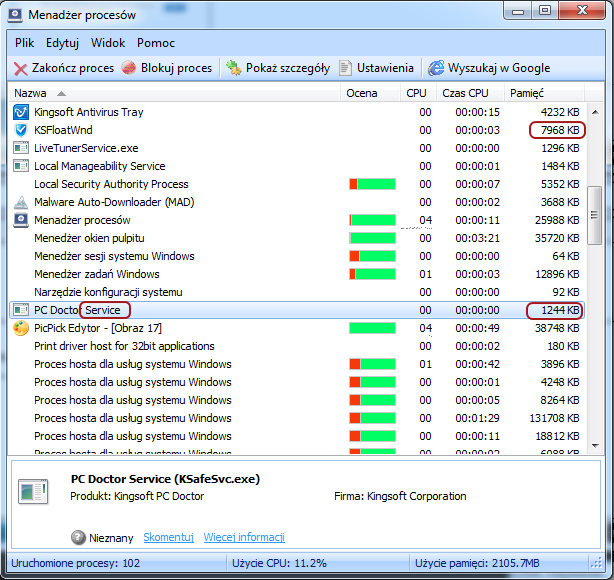Click the Kingsoft Antivirus Tray icon
Screen dimensions: 614x580
(x=21, y=112)
